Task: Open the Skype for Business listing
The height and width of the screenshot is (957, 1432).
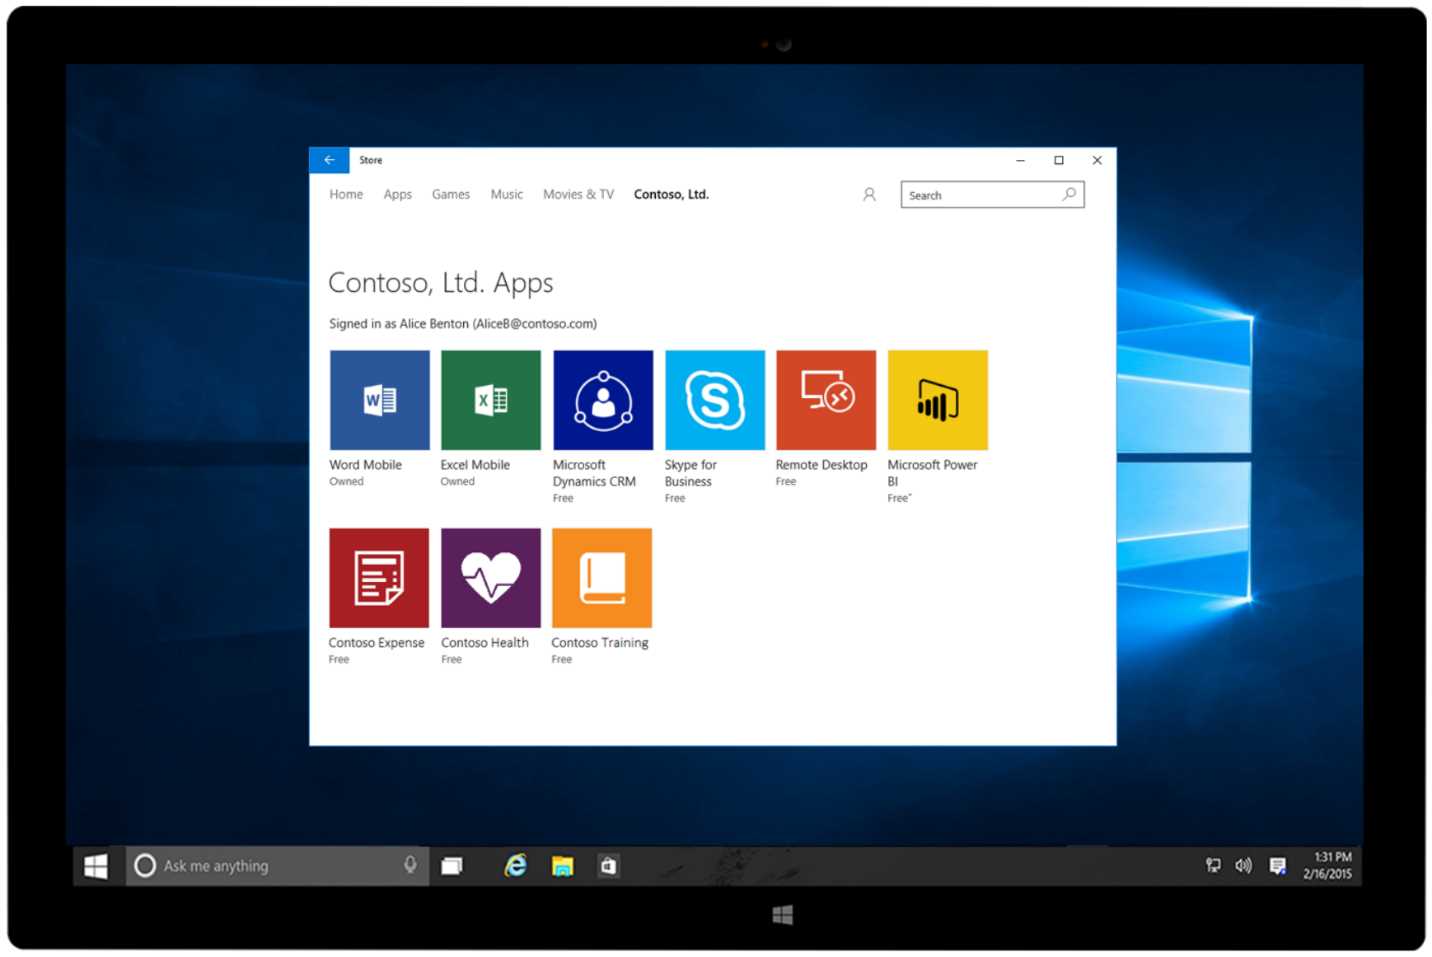Action: pos(714,398)
